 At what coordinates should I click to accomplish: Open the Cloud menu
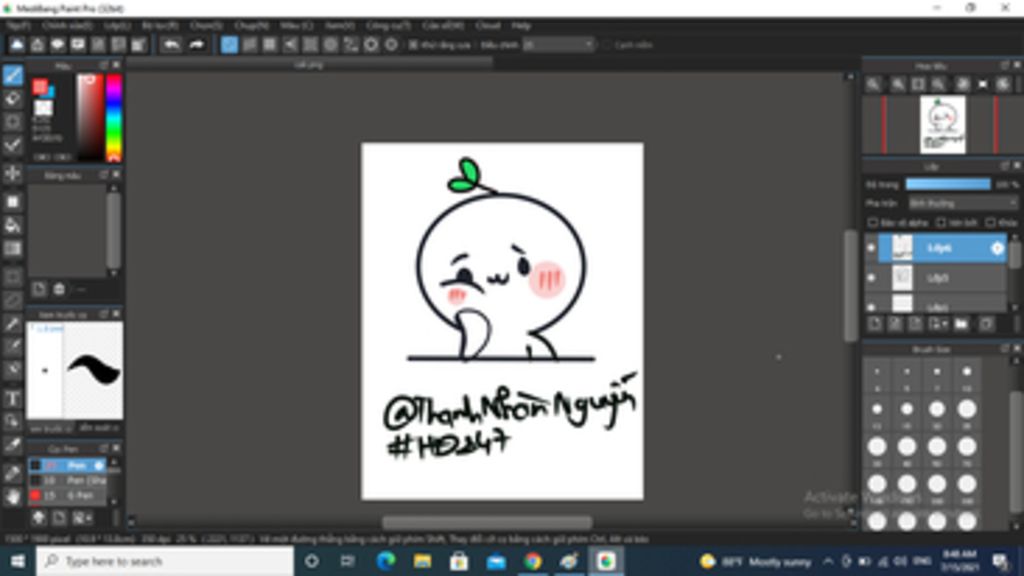pos(487,25)
